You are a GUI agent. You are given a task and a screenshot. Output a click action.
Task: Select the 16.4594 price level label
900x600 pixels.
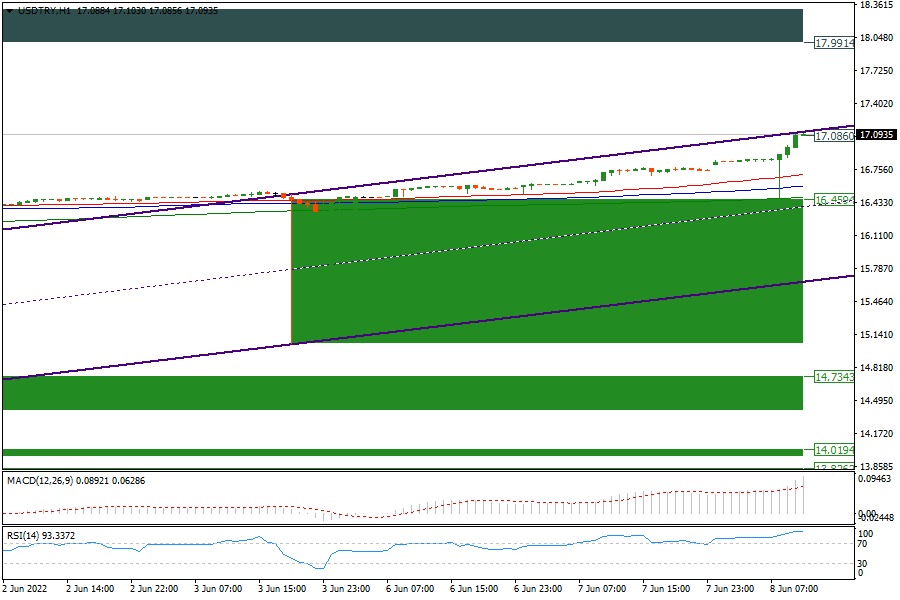coord(833,200)
